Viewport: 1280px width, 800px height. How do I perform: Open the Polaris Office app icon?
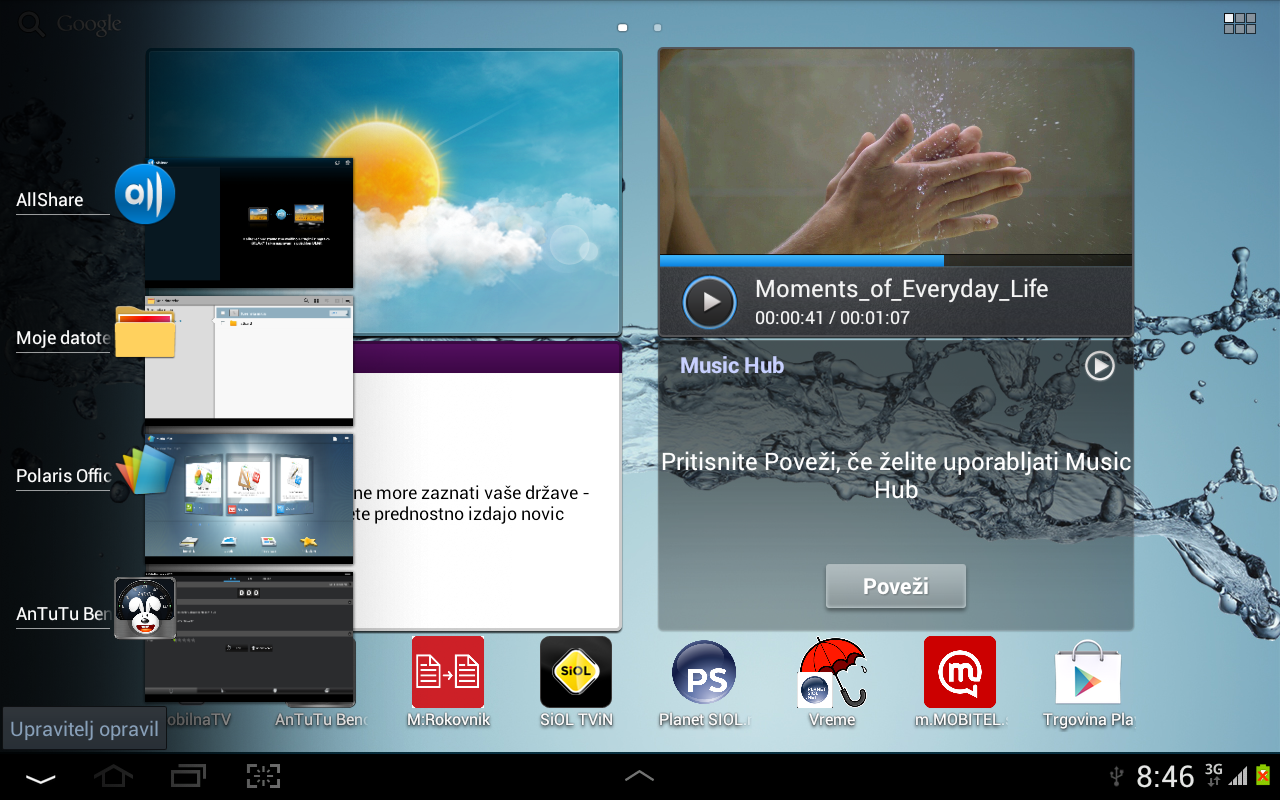[x=145, y=470]
